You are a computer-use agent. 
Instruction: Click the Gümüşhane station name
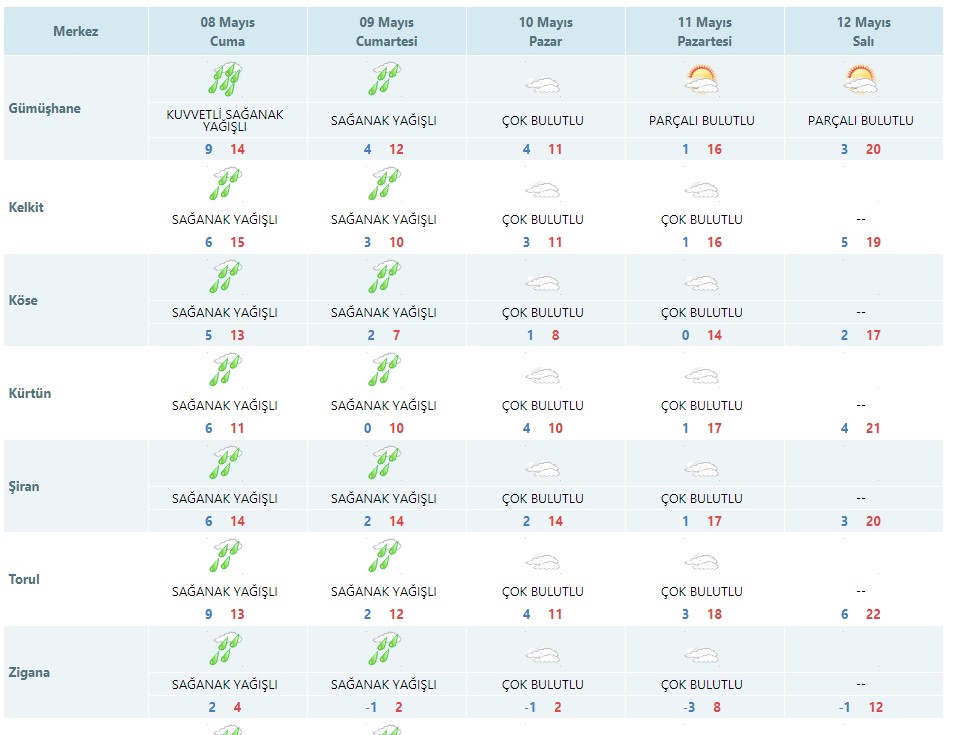[44, 108]
